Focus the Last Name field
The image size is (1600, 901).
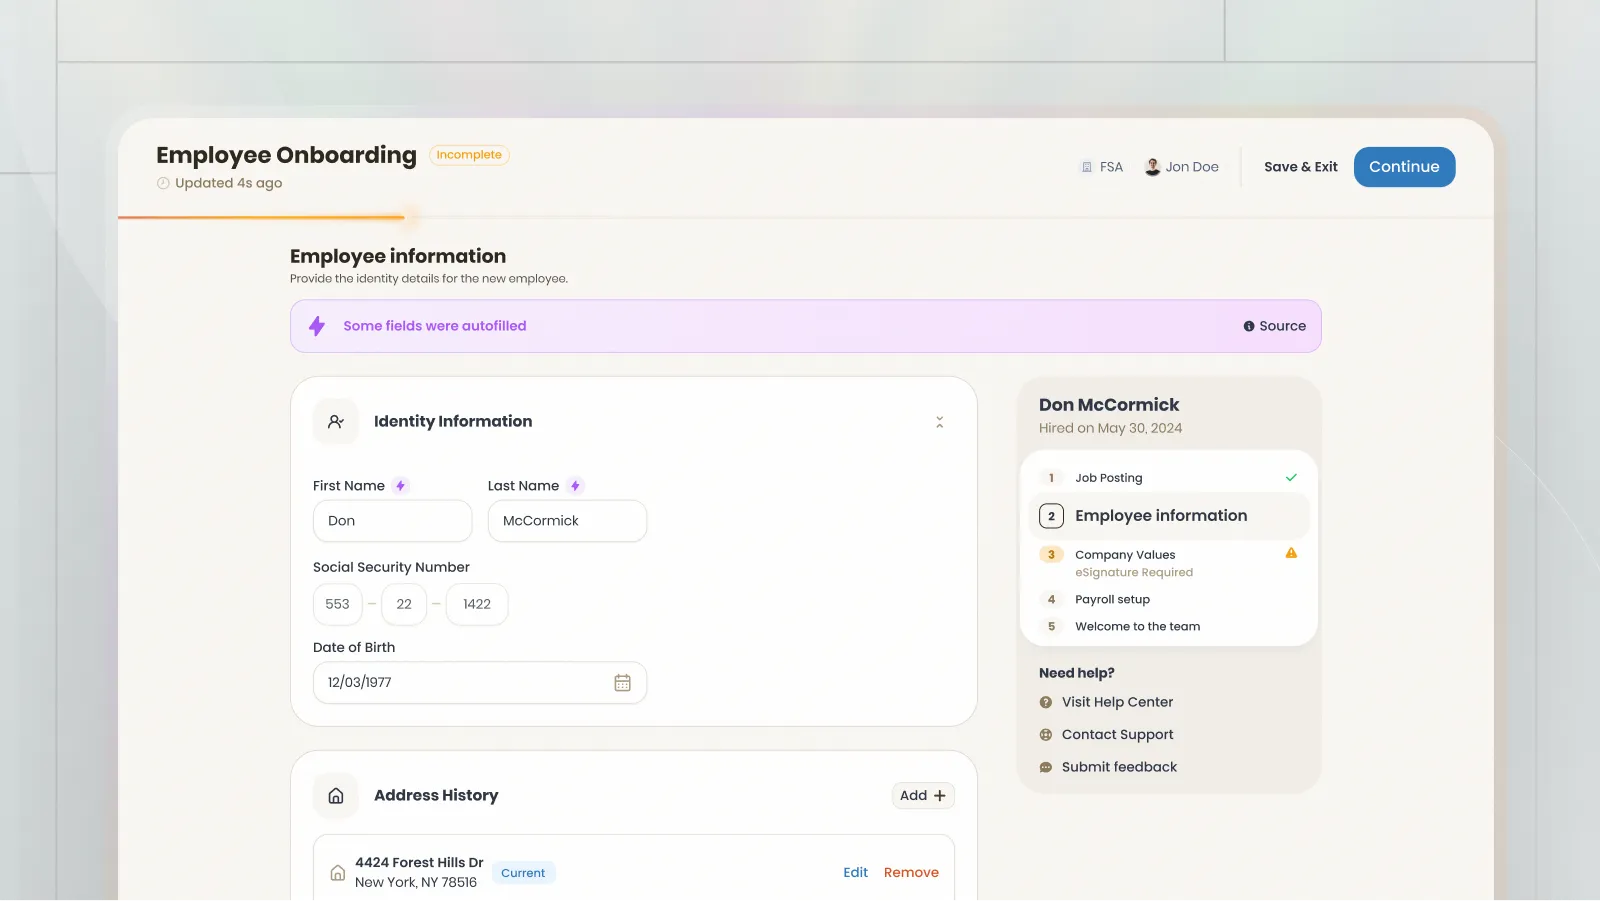click(x=567, y=521)
